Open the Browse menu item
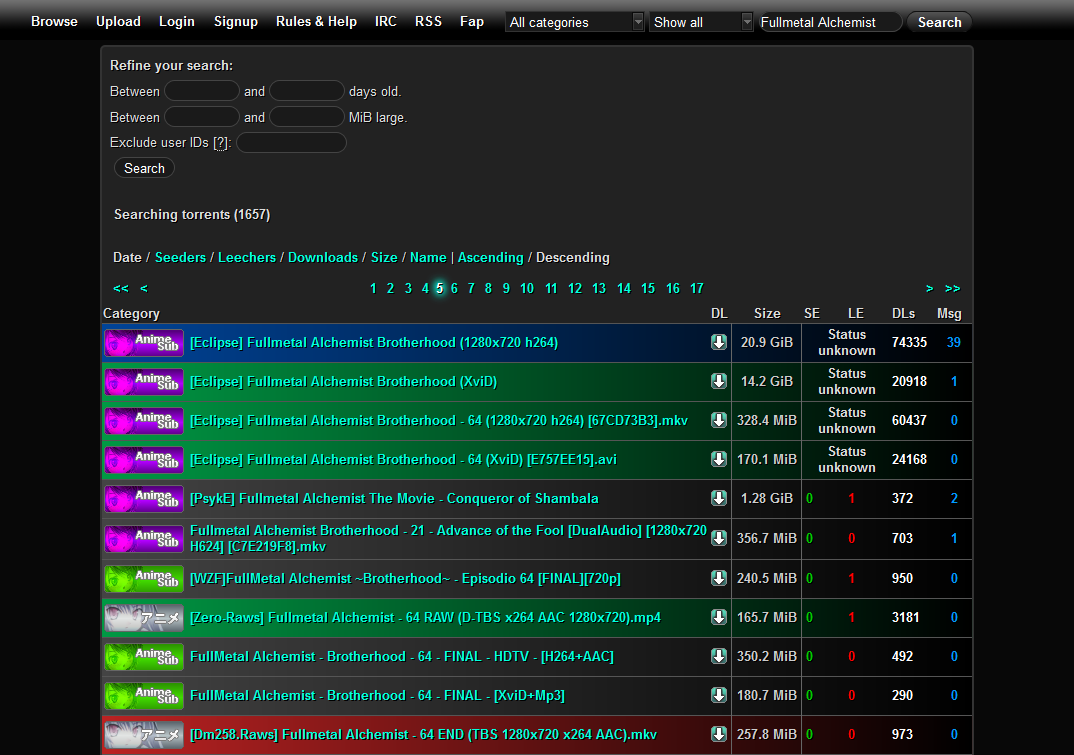 [x=54, y=22]
